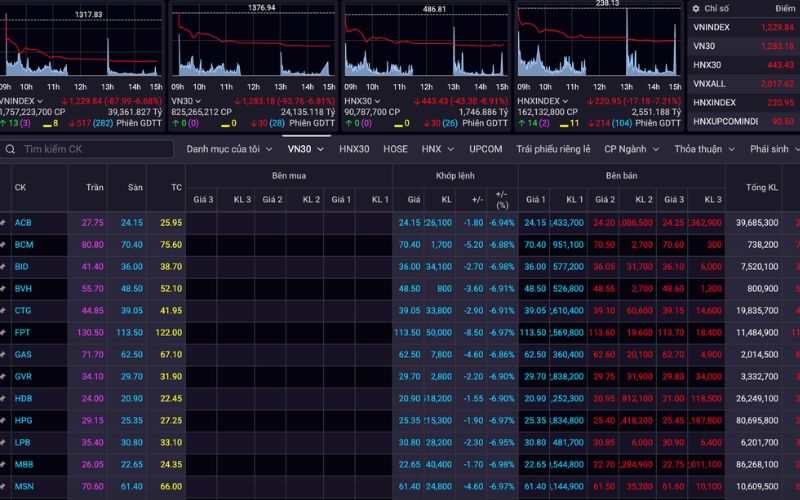Viewport: 800px width, 500px height.
Task: Switch to Trái phiếu riêng lẻ tab
Action: pos(553,149)
